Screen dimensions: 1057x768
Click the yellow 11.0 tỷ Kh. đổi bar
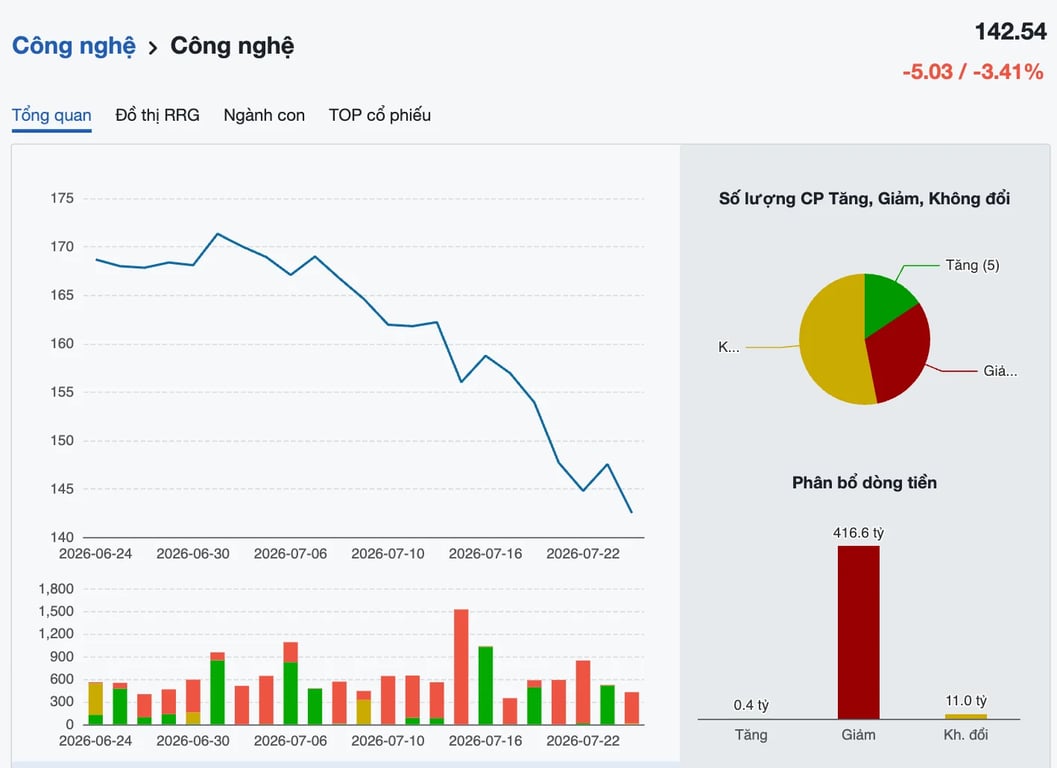pos(965,717)
